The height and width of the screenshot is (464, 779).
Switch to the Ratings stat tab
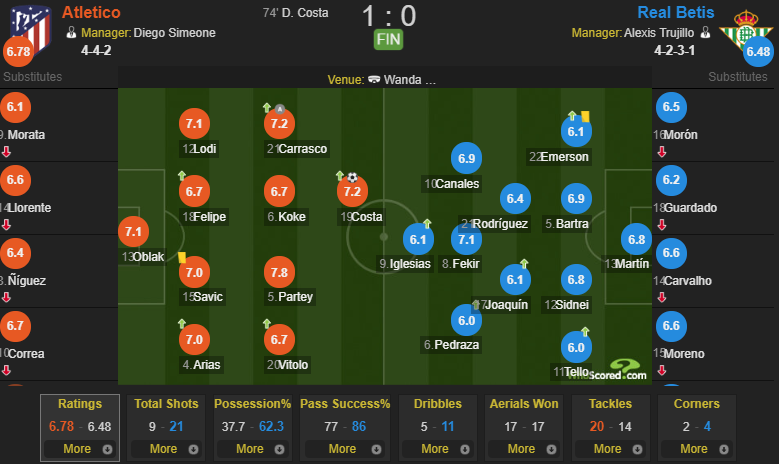tap(80, 404)
